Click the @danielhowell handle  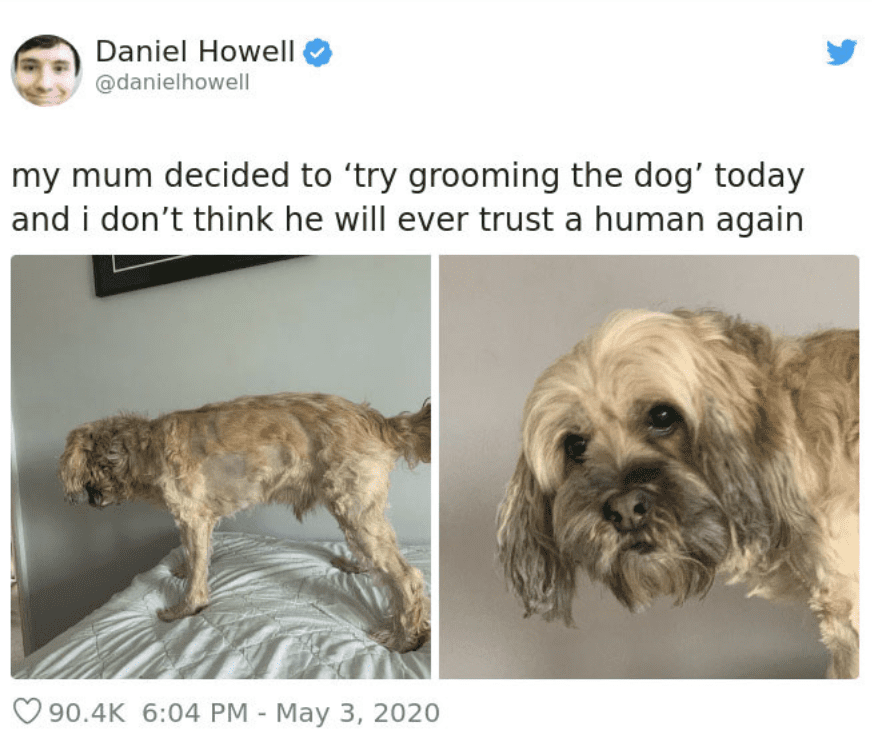[172, 82]
